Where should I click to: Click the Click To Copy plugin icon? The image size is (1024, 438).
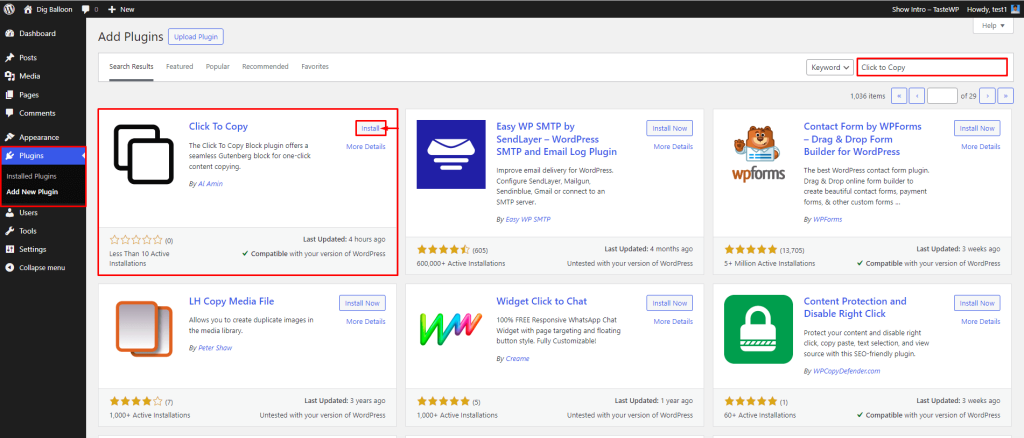coord(144,154)
